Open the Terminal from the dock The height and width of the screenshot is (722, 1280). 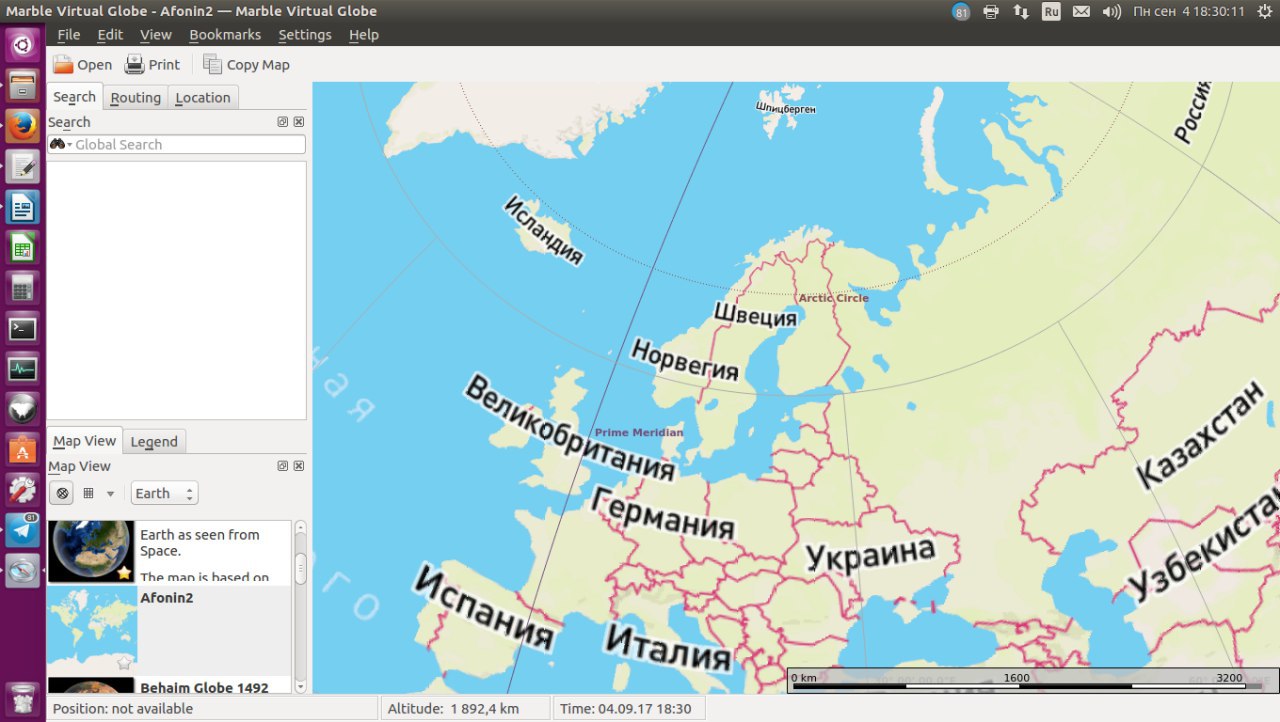pos(22,328)
